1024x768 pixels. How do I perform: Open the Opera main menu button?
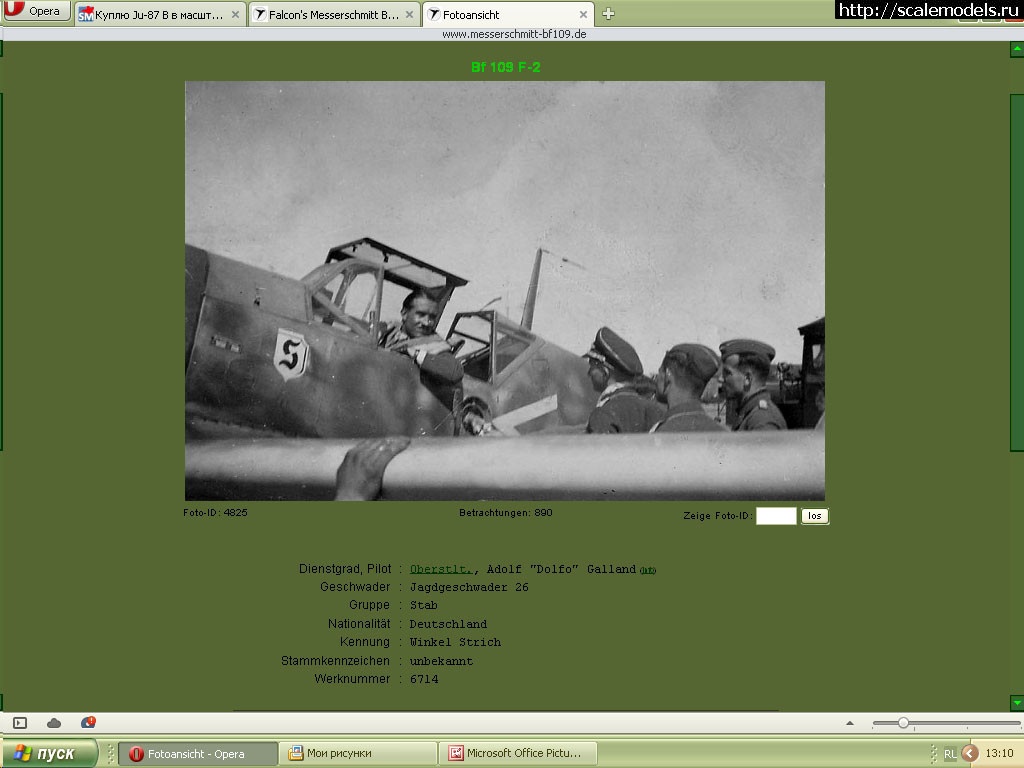click(x=36, y=12)
